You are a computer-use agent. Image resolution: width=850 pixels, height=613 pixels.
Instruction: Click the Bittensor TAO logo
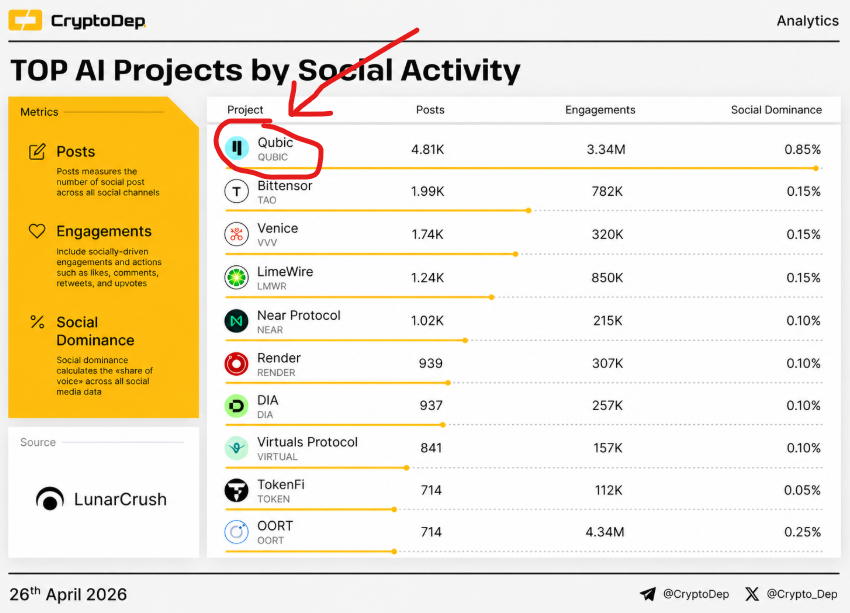click(x=236, y=191)
